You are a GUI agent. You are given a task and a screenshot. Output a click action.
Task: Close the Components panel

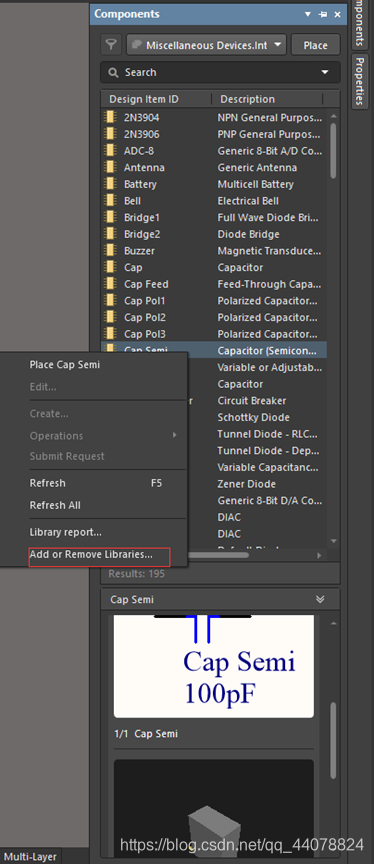point(338,14)
